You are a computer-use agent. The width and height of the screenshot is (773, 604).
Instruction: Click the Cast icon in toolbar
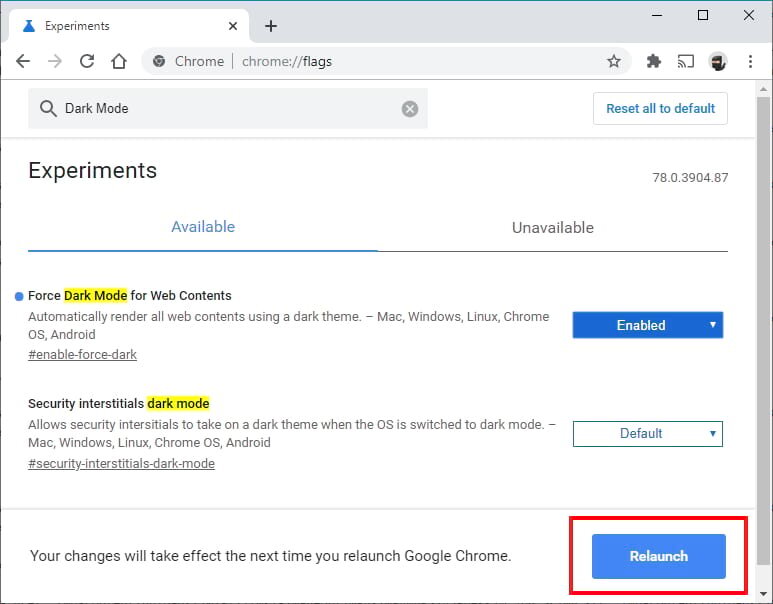click(x=686, y=61)
